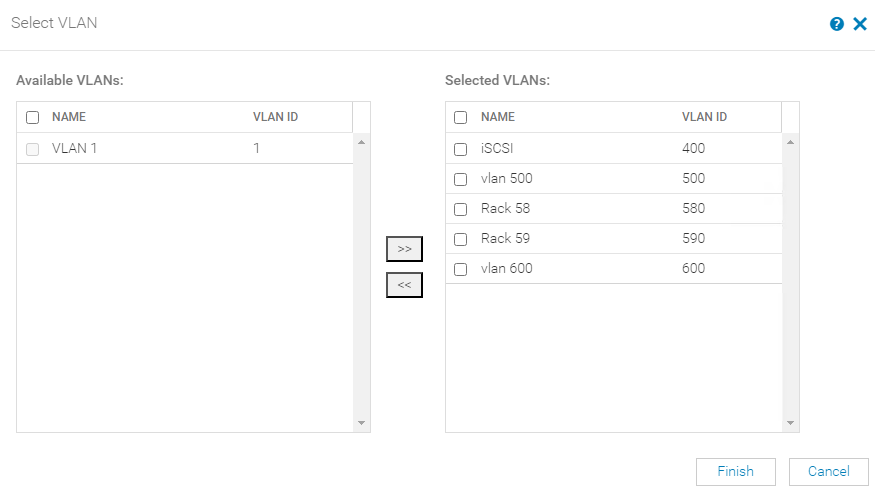
Task: Remove VLANs with the << button
Action: 404,285
